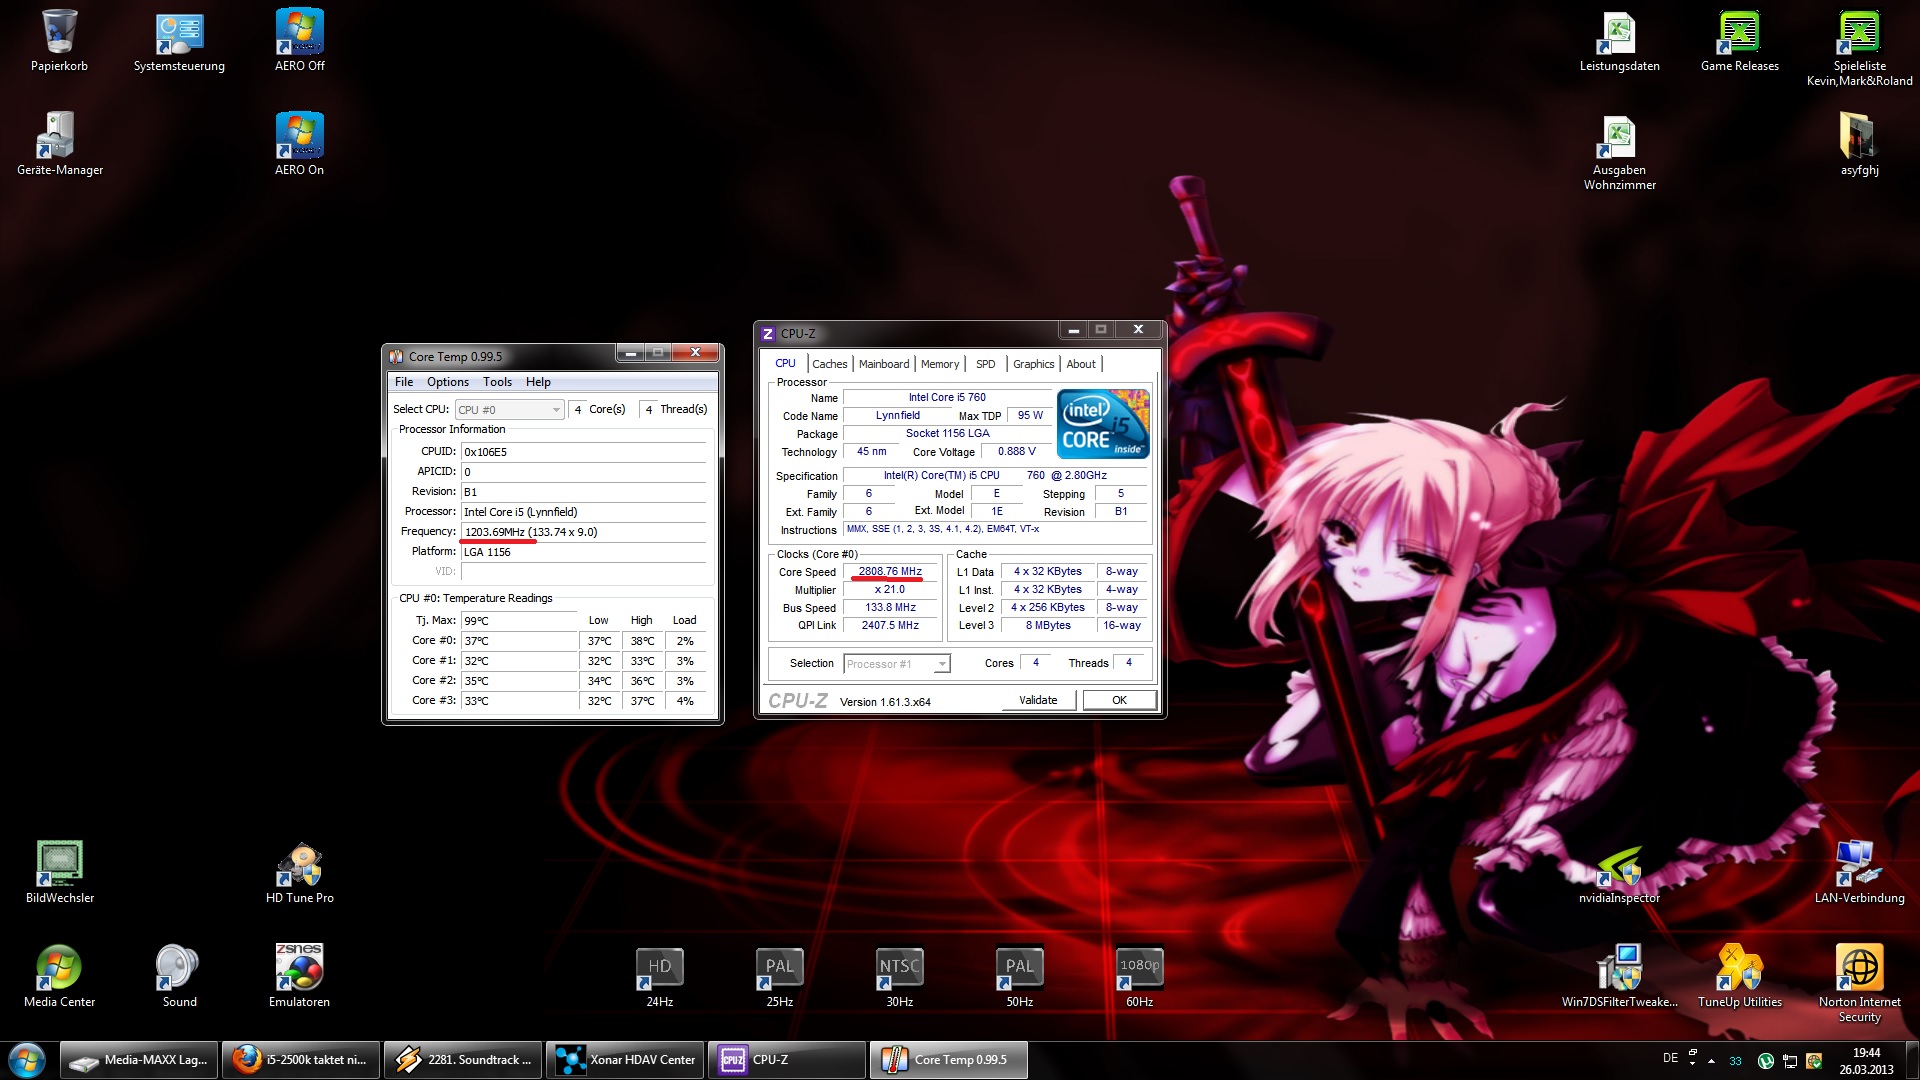This screenshot has width=1920, height=1080.
Task: Open the Papierkorb recycle bin icon
Action: click(59, 34)
